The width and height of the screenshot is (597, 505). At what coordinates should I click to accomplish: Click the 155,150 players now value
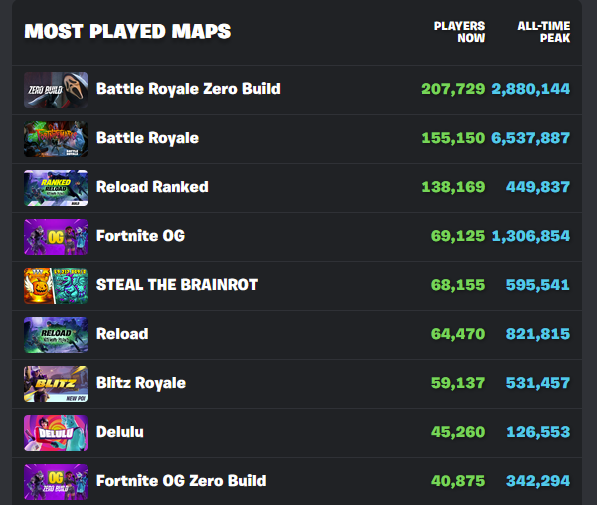pos(453,138)
